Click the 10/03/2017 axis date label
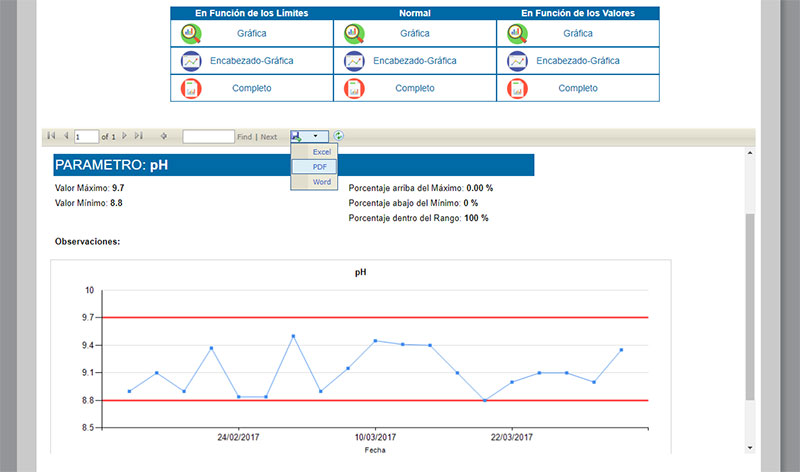This screenshot has width=800, height=472. pos(376,437)
